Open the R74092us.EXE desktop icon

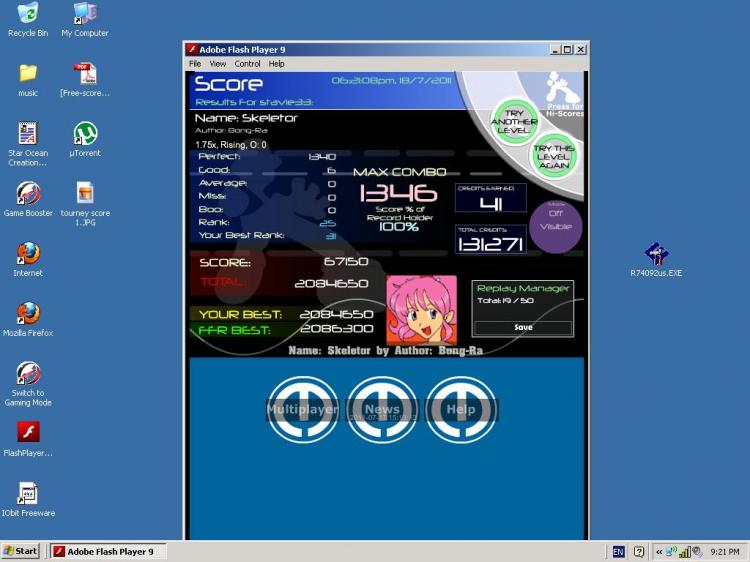tap(656, 260)
